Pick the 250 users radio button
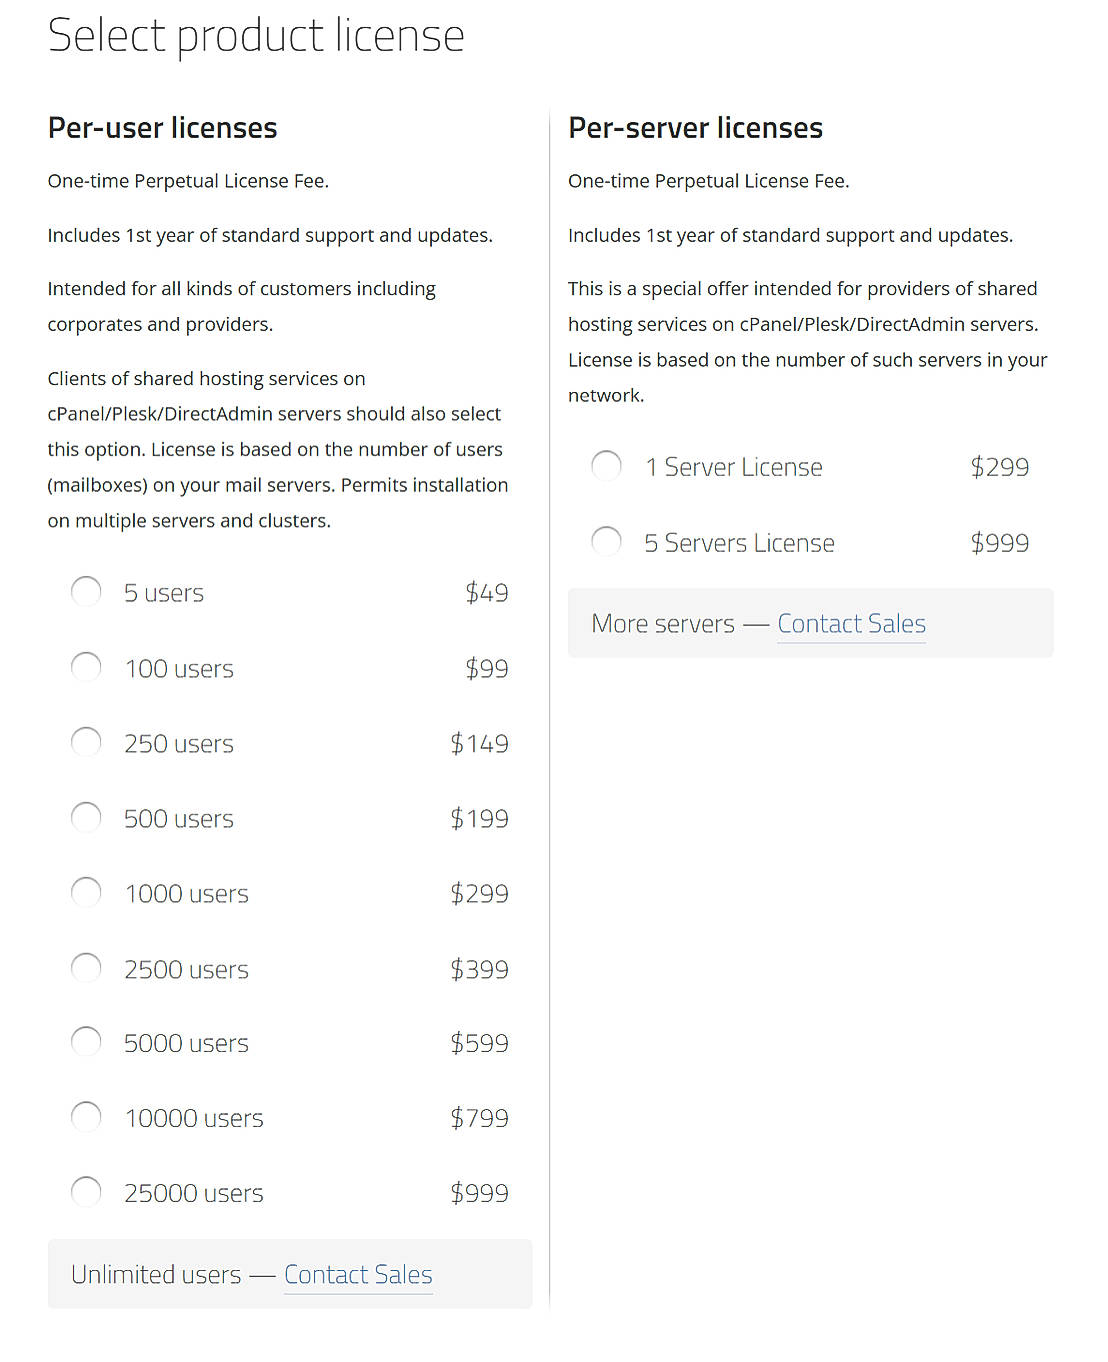Image resolution: width=1108 pixels, height=1362 pixels. click(x=86, y=741)
